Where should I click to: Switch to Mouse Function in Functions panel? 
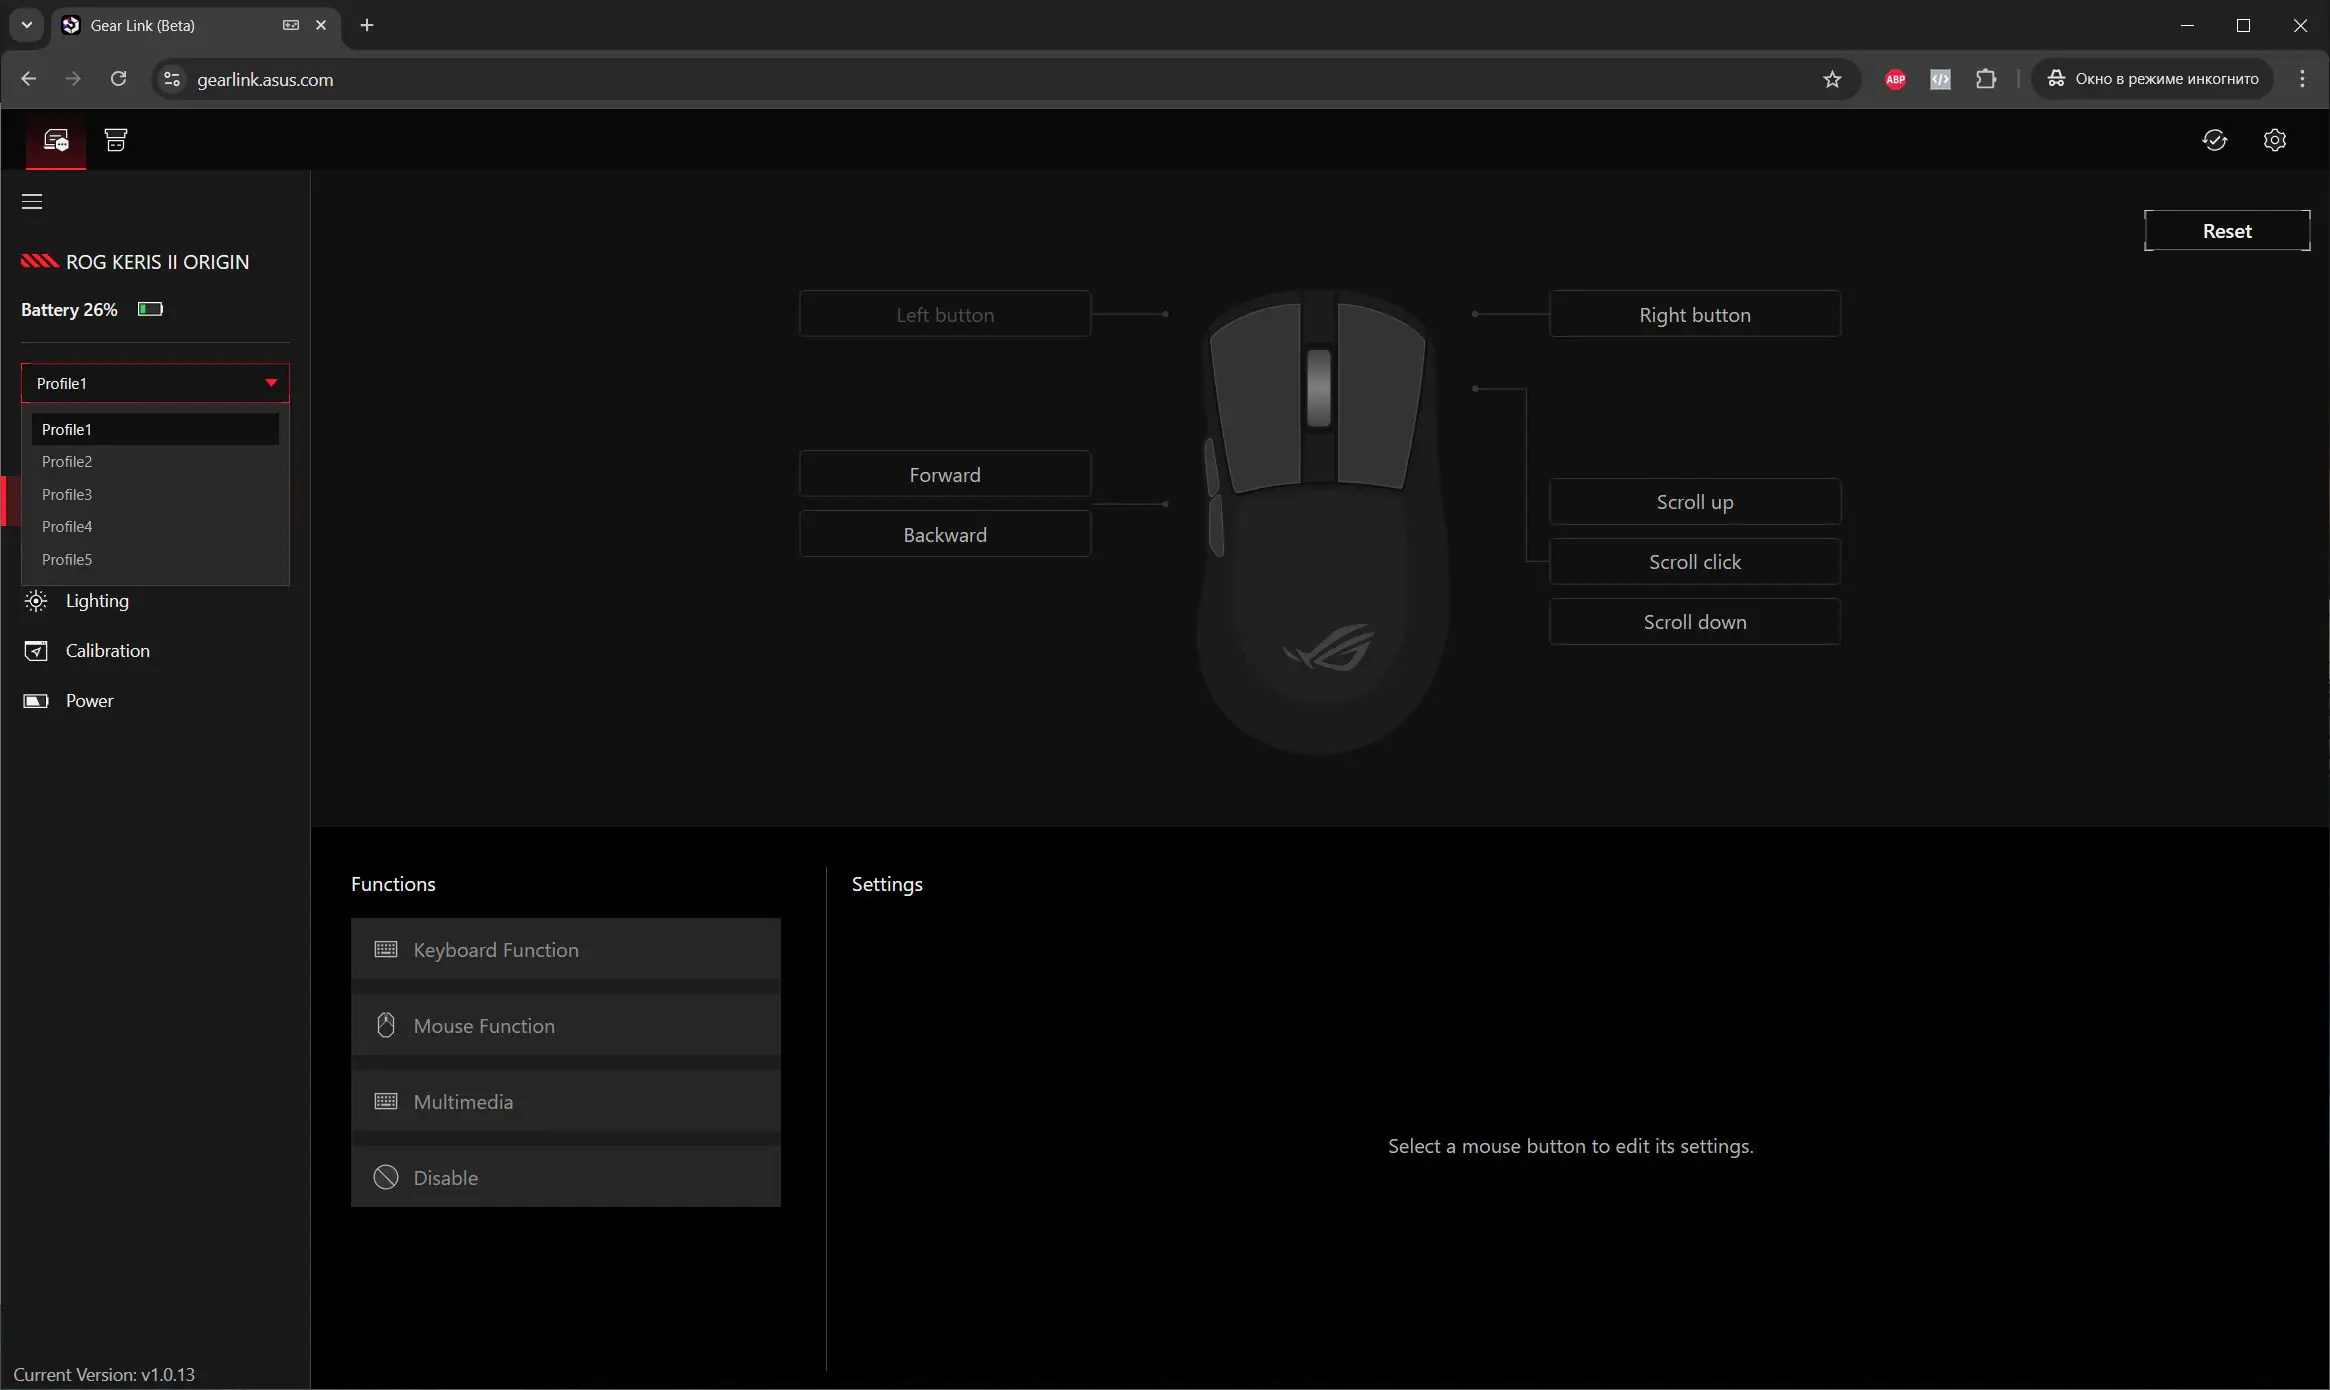click(x=566, y=1025)
